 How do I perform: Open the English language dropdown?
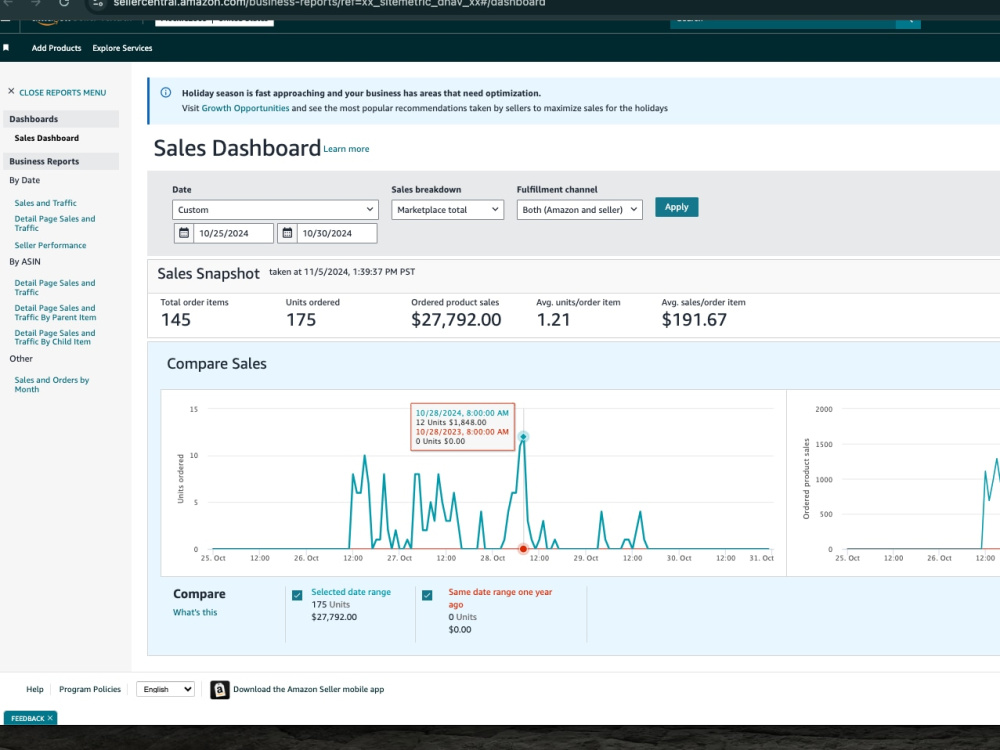(166, 689)
